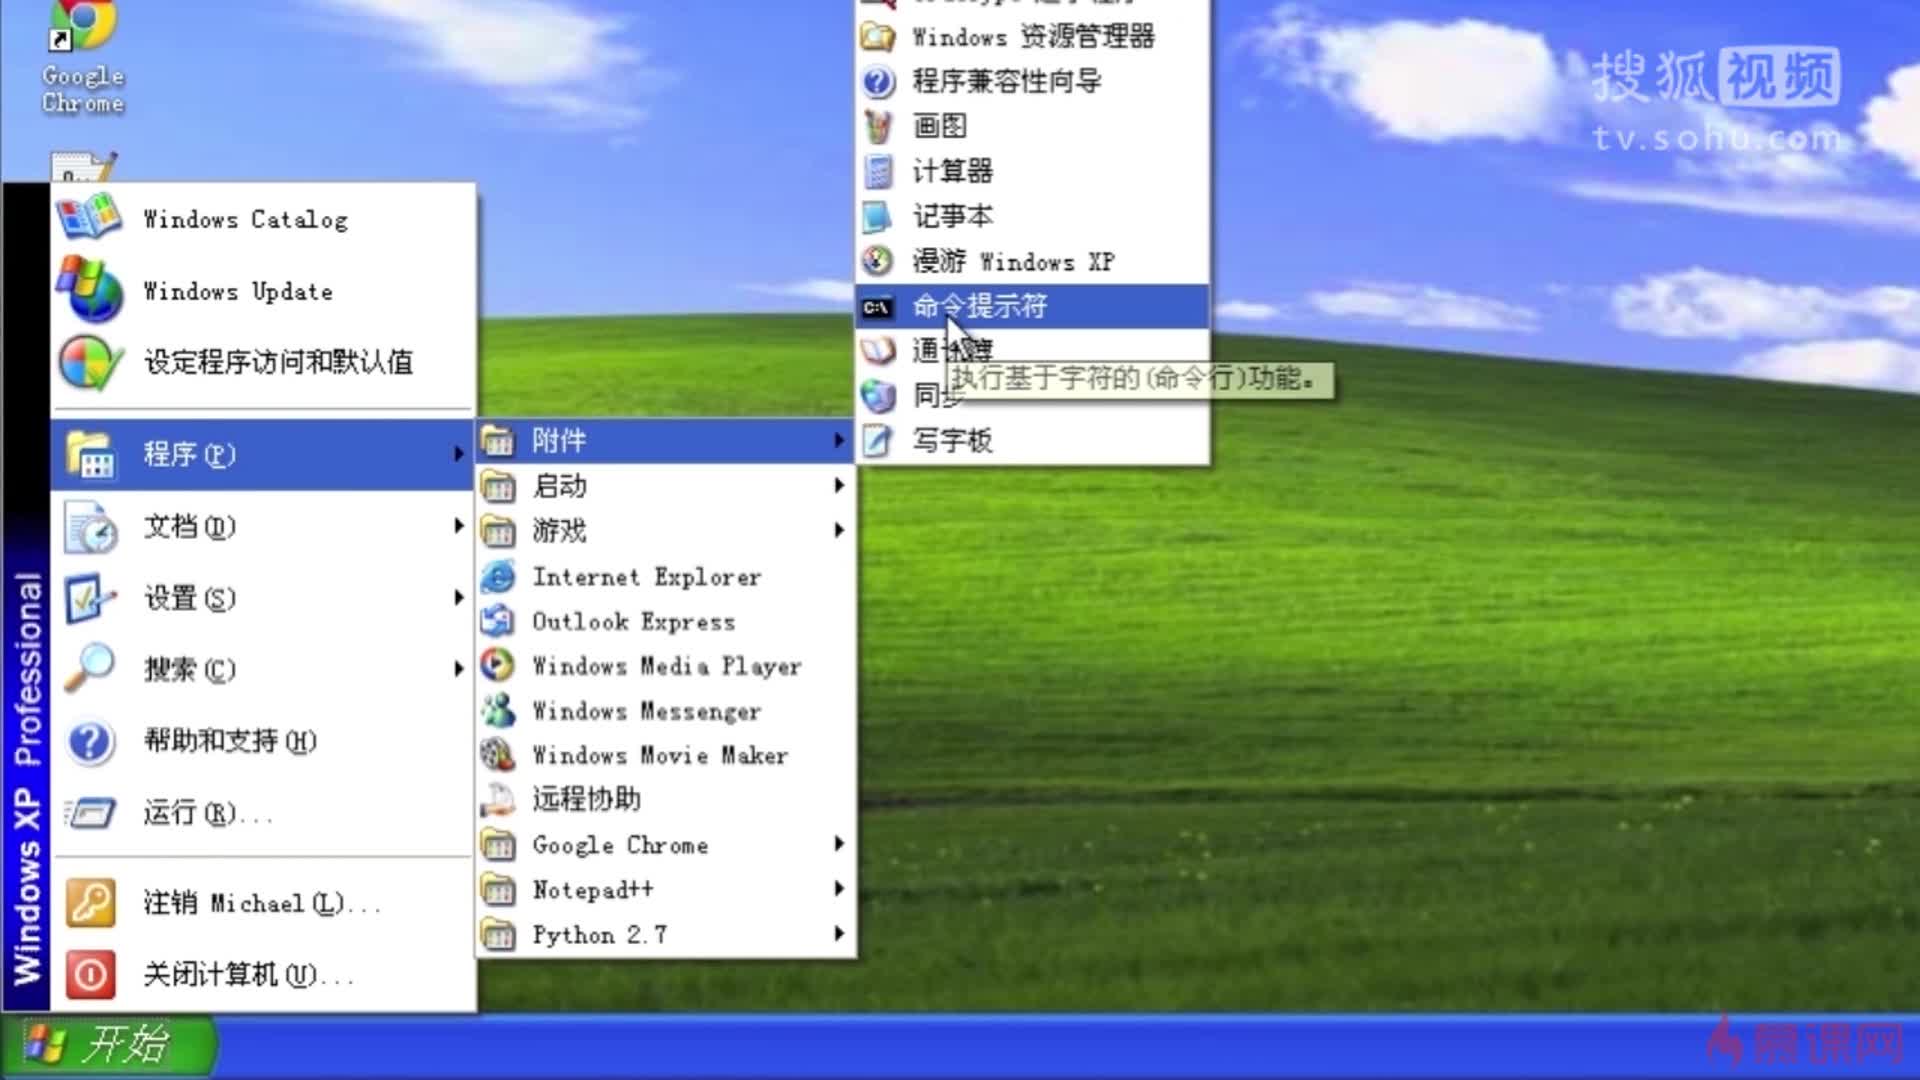Screen dimensions: 1920x1080
Task: Expand the Notepad++ folder arrow
Action: pyautogui.click(x=838, y=889)
